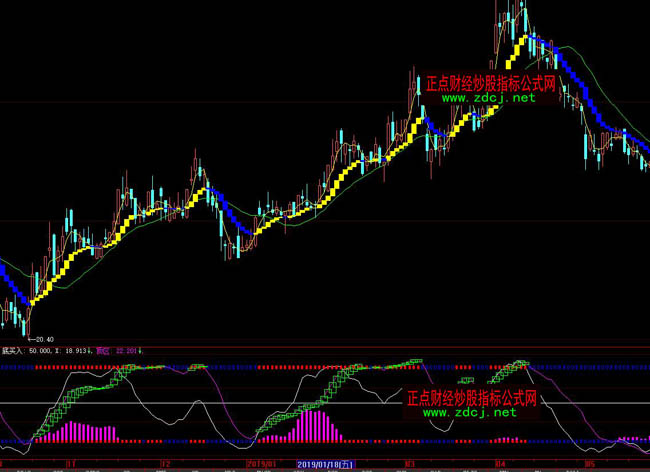650x472 pixels.
Task: Click the 抵买入 50.000 indicator label
Action: pos(26,351)
